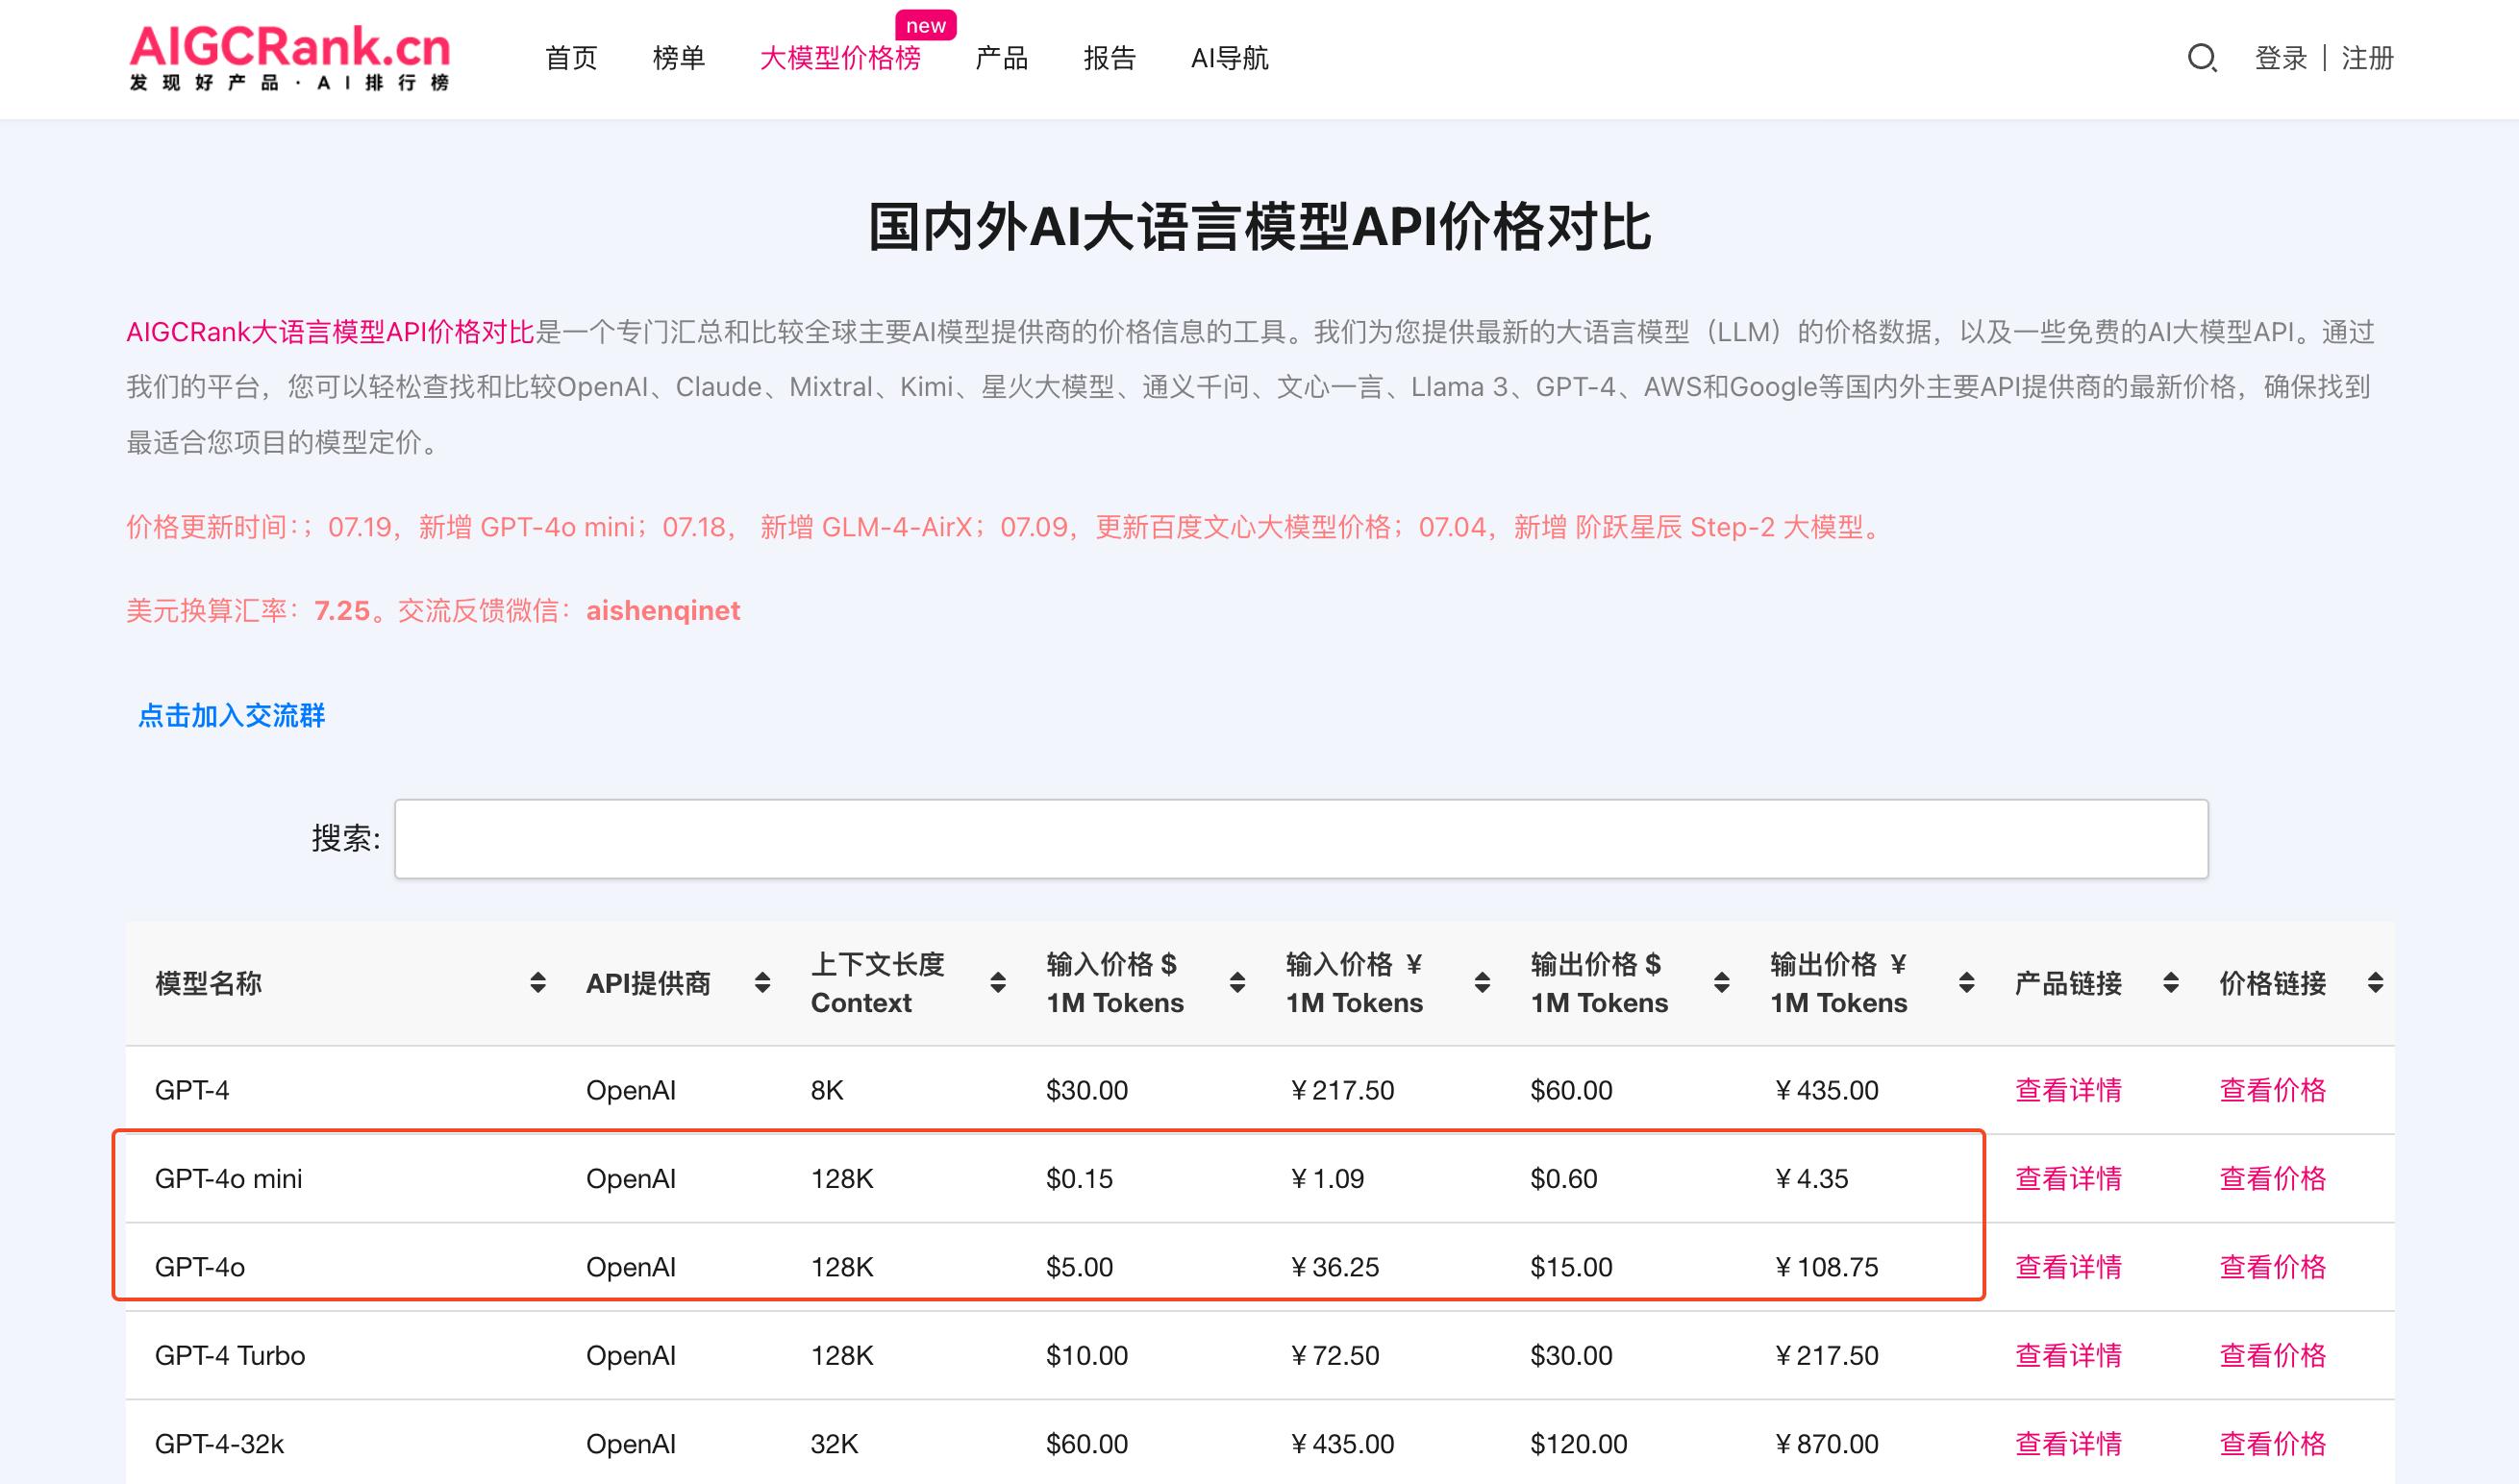Focus the 搜索 input field

1300,839
